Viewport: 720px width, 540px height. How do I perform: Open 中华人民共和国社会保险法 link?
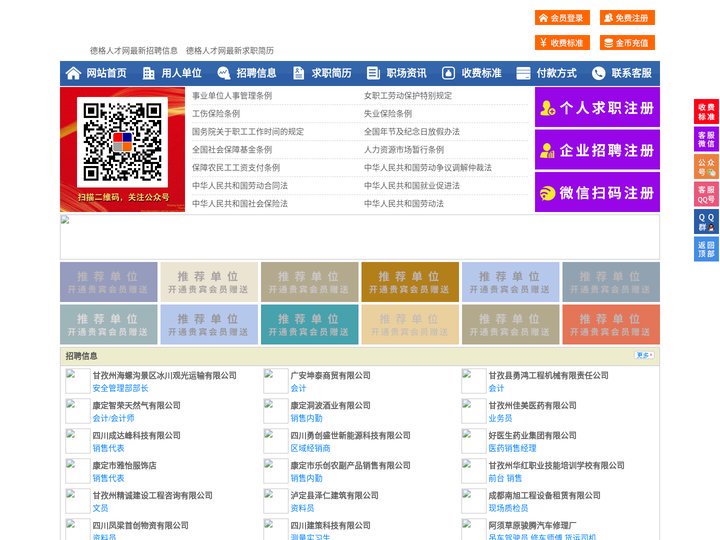pos(240,203)
